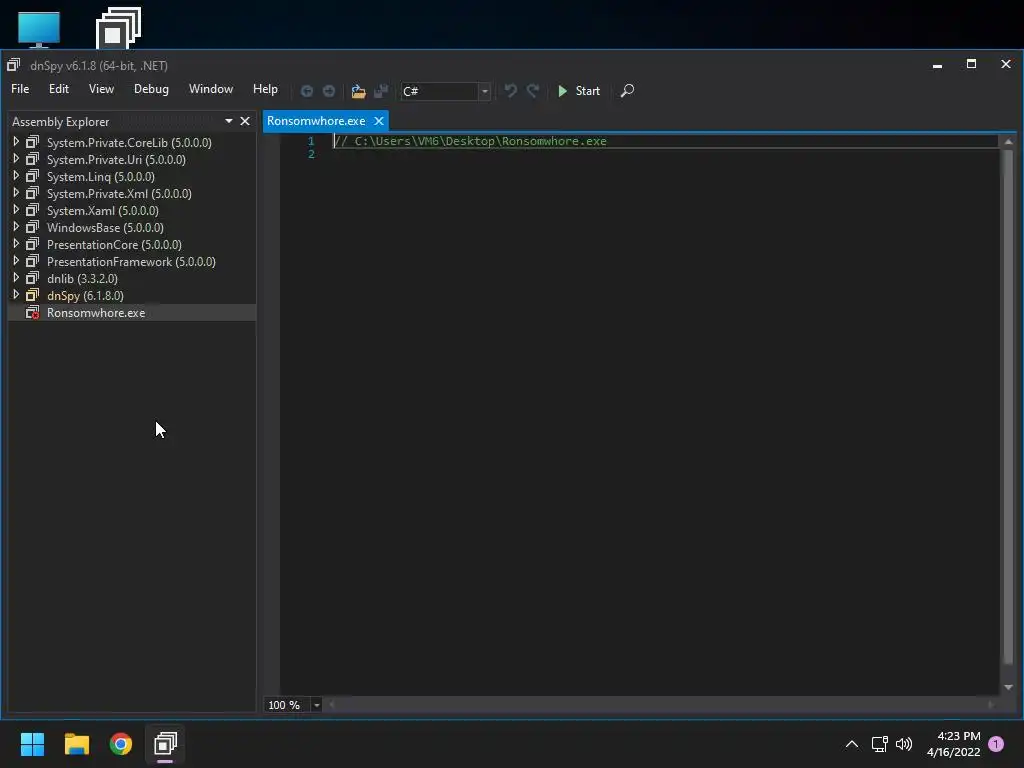This screenshot has height=768, width=1024.
Task: Select dnSpy (6.1.8.0) tree item
Action: pos(85,295)
